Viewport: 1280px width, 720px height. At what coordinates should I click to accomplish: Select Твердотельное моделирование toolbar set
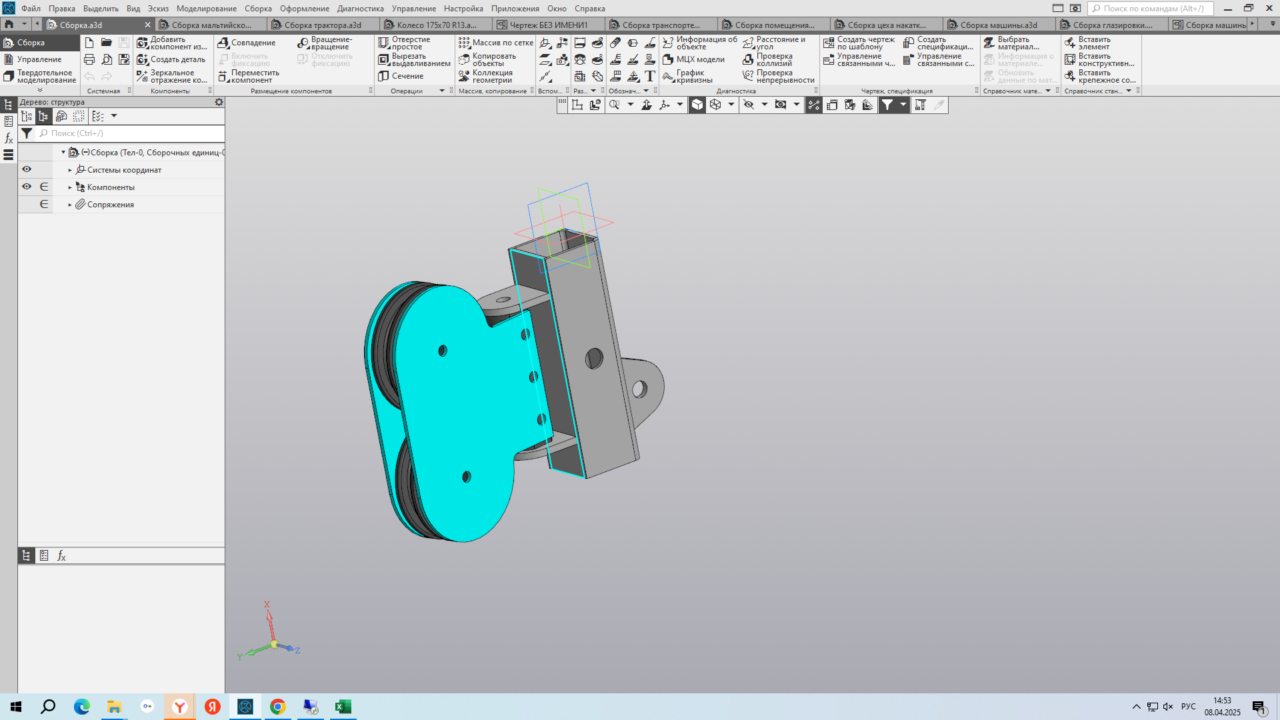(x=39, y=76)
